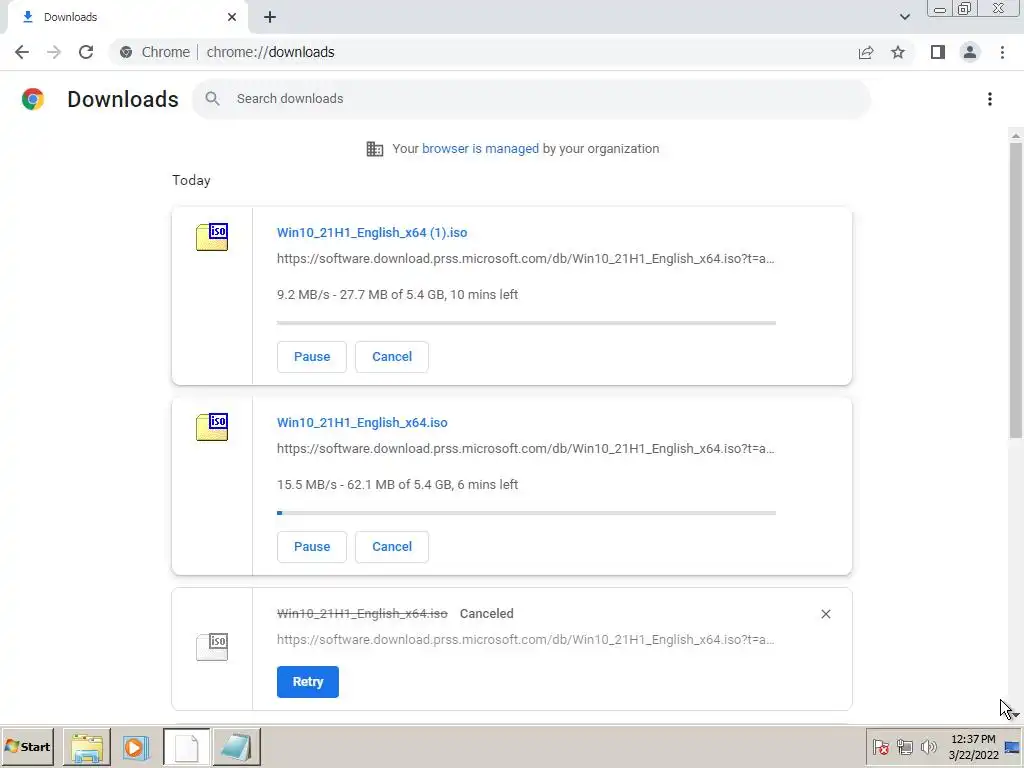The height and width of the screenshot is (768, 1024).
Task: Open the 'browser is managed' link
Action: (x=481, y=149)
